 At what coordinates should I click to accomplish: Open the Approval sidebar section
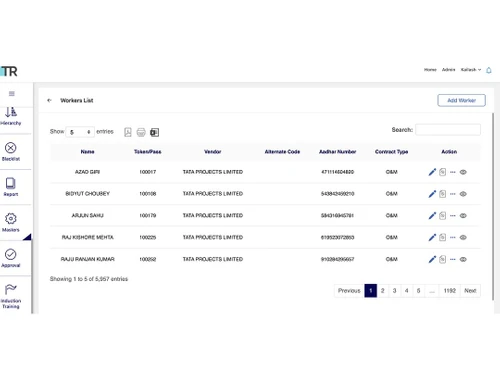tap(11, 258)
